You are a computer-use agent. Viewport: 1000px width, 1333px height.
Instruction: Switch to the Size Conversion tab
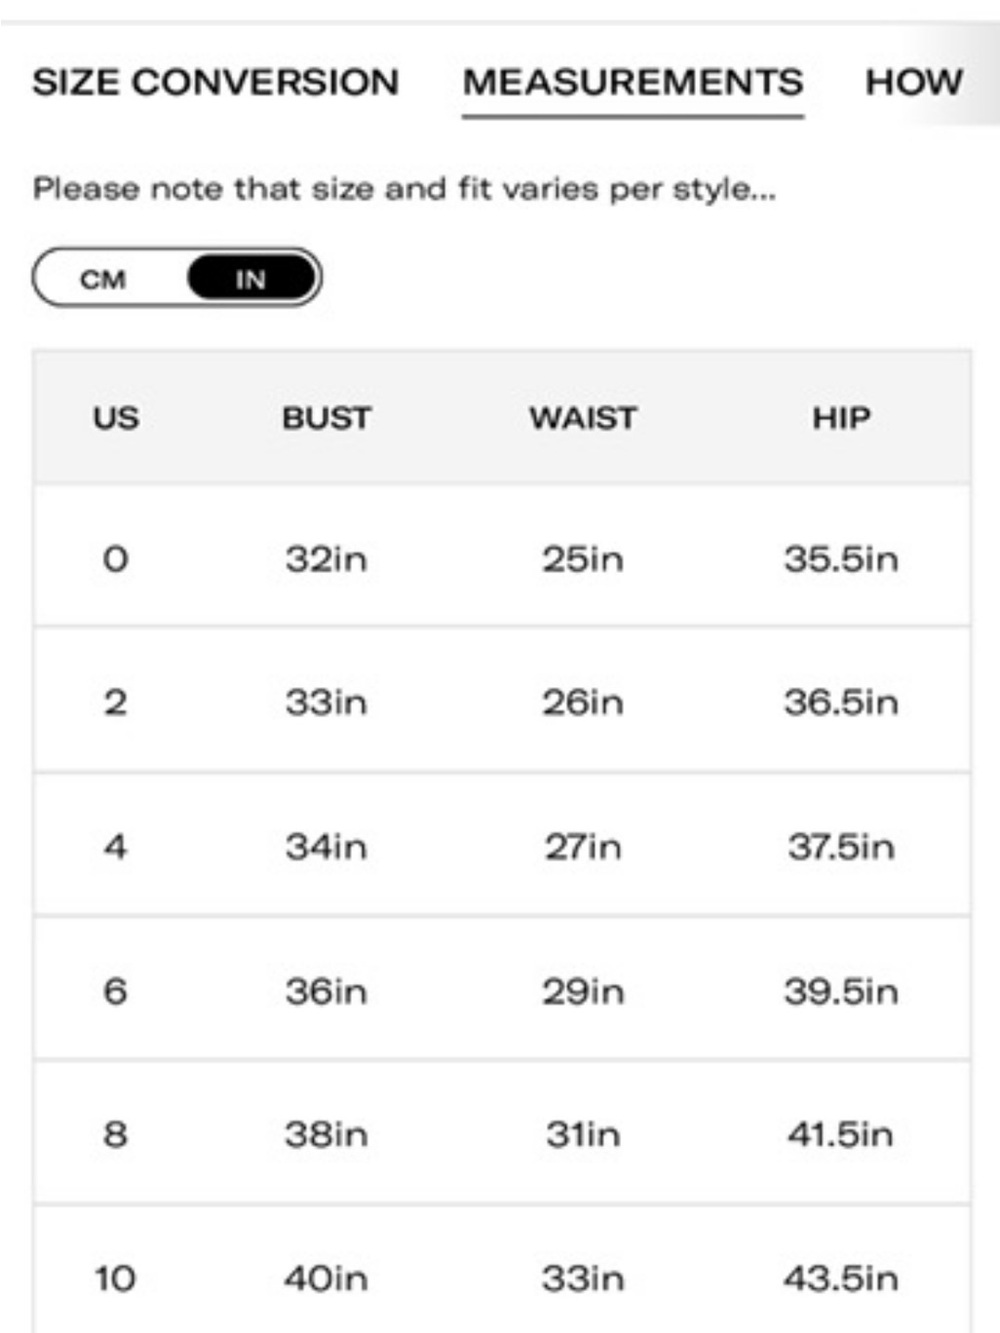215,82
